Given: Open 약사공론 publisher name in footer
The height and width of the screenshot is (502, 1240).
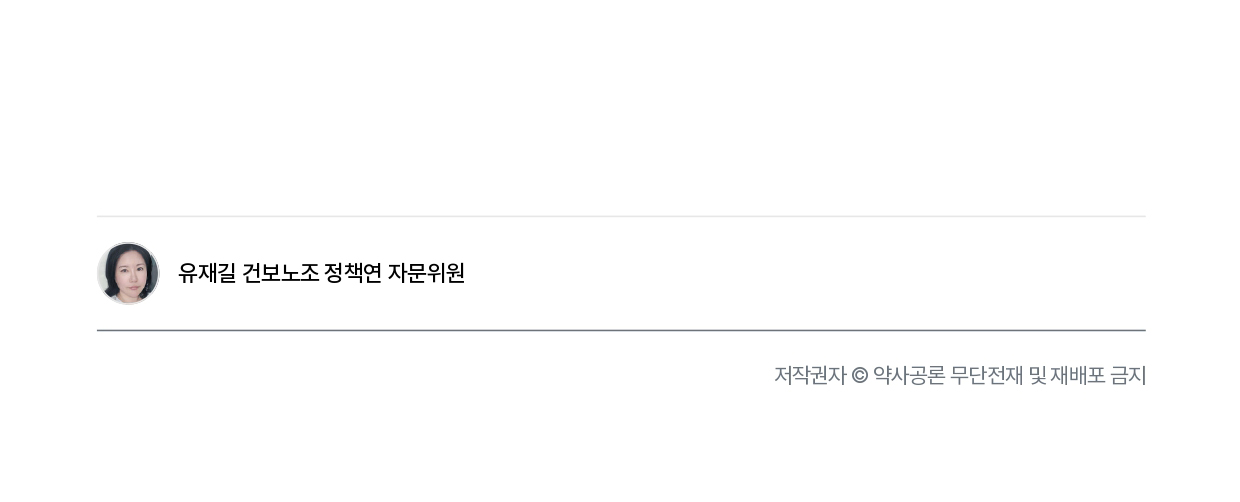Looking at the screenshot, I should (908, 376).
